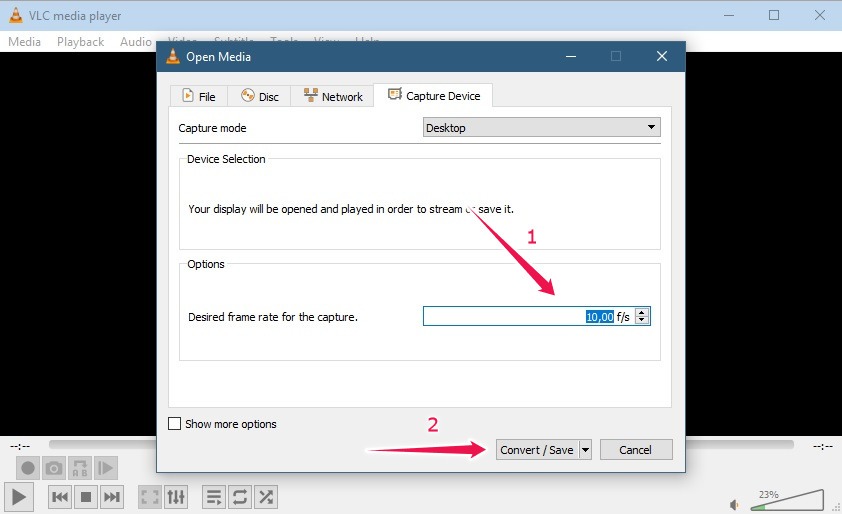The image size is (842, 514).
Task: Expand the Capture mode Desktop dropdown
Action: point(541,127)
